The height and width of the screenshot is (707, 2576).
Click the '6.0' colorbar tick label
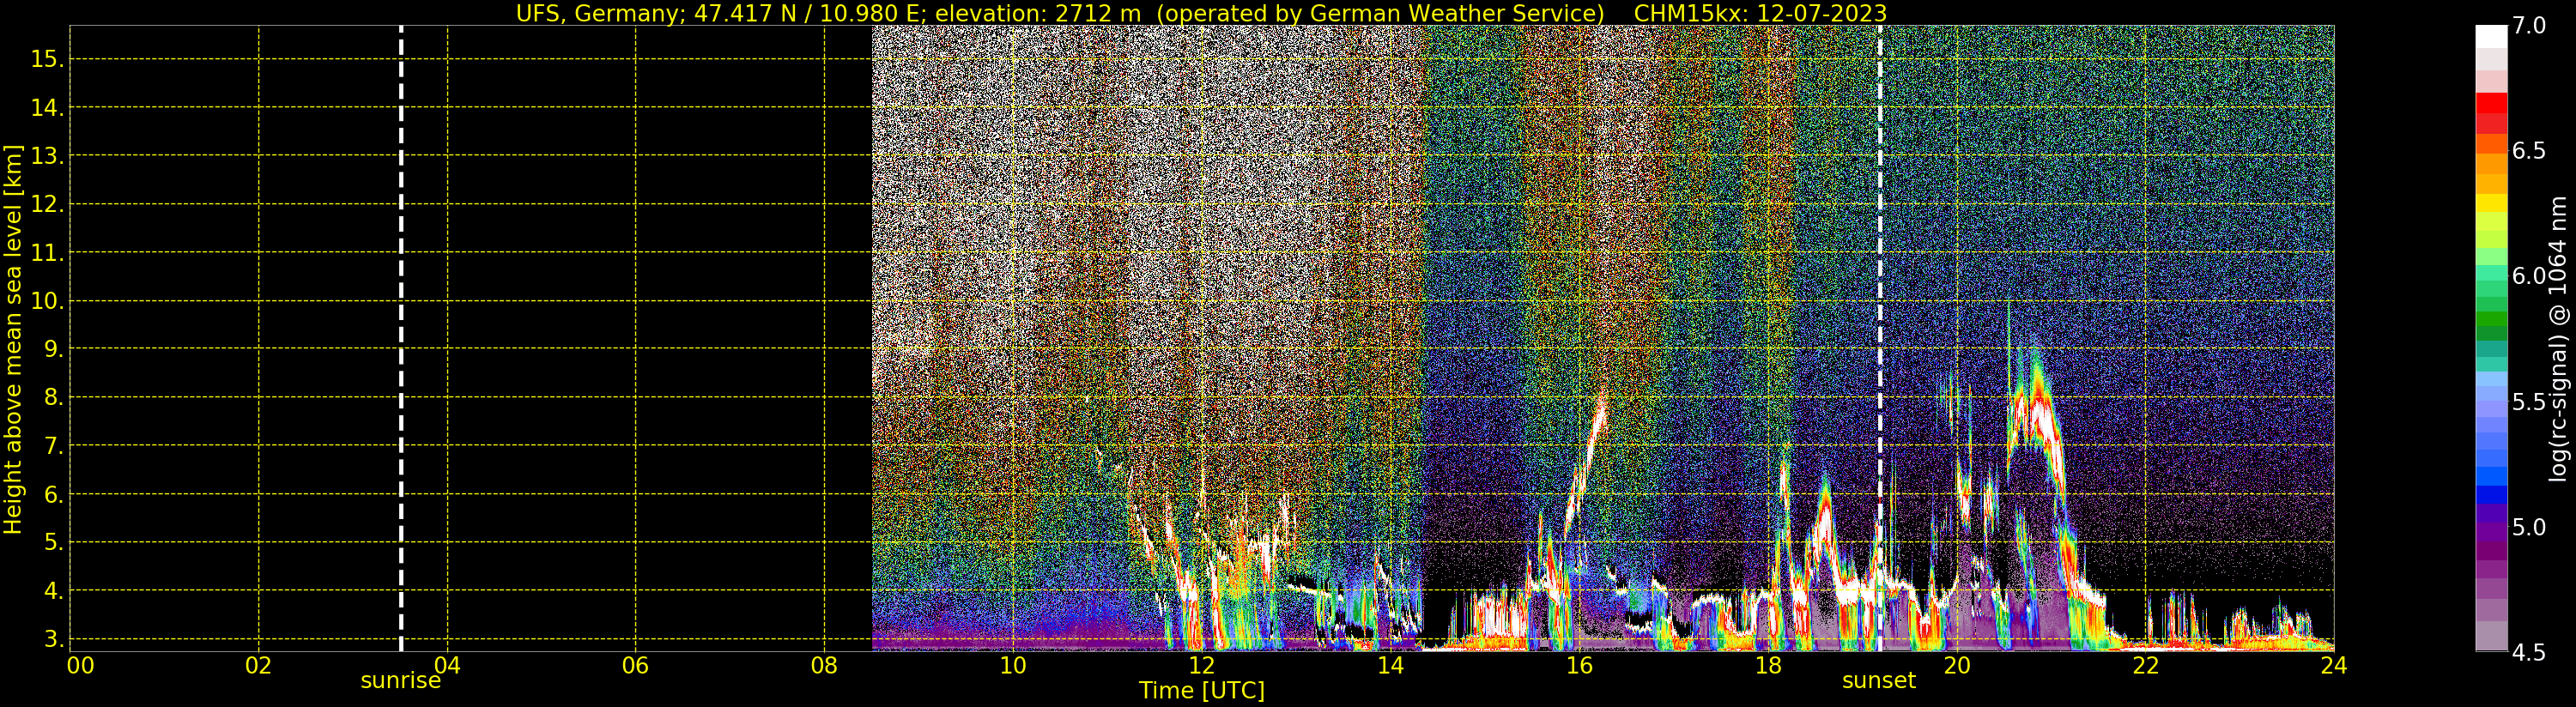pyautogui.click(x=2529, y=276)
